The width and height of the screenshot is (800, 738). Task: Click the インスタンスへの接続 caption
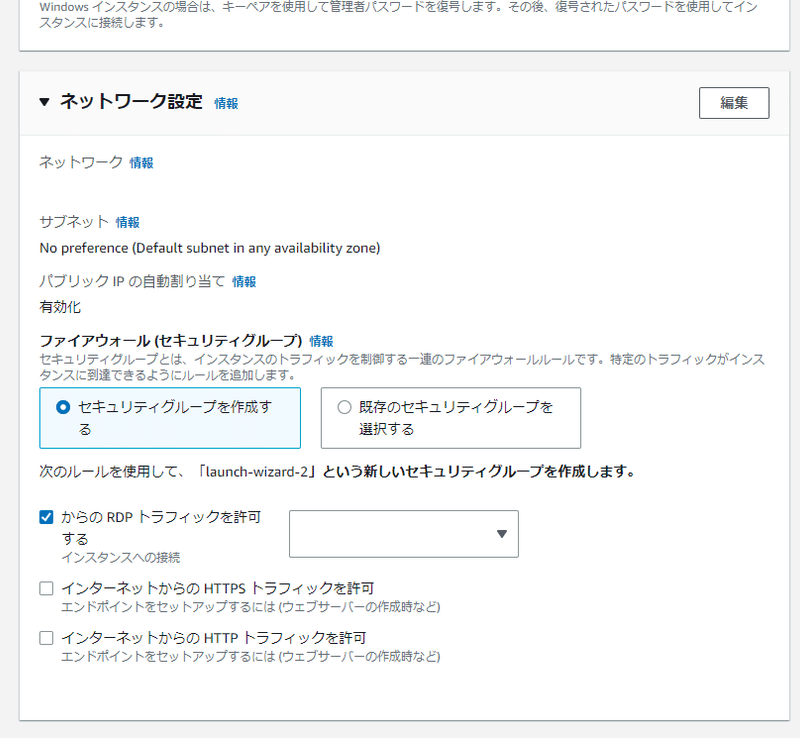click(x=121, y=557)
